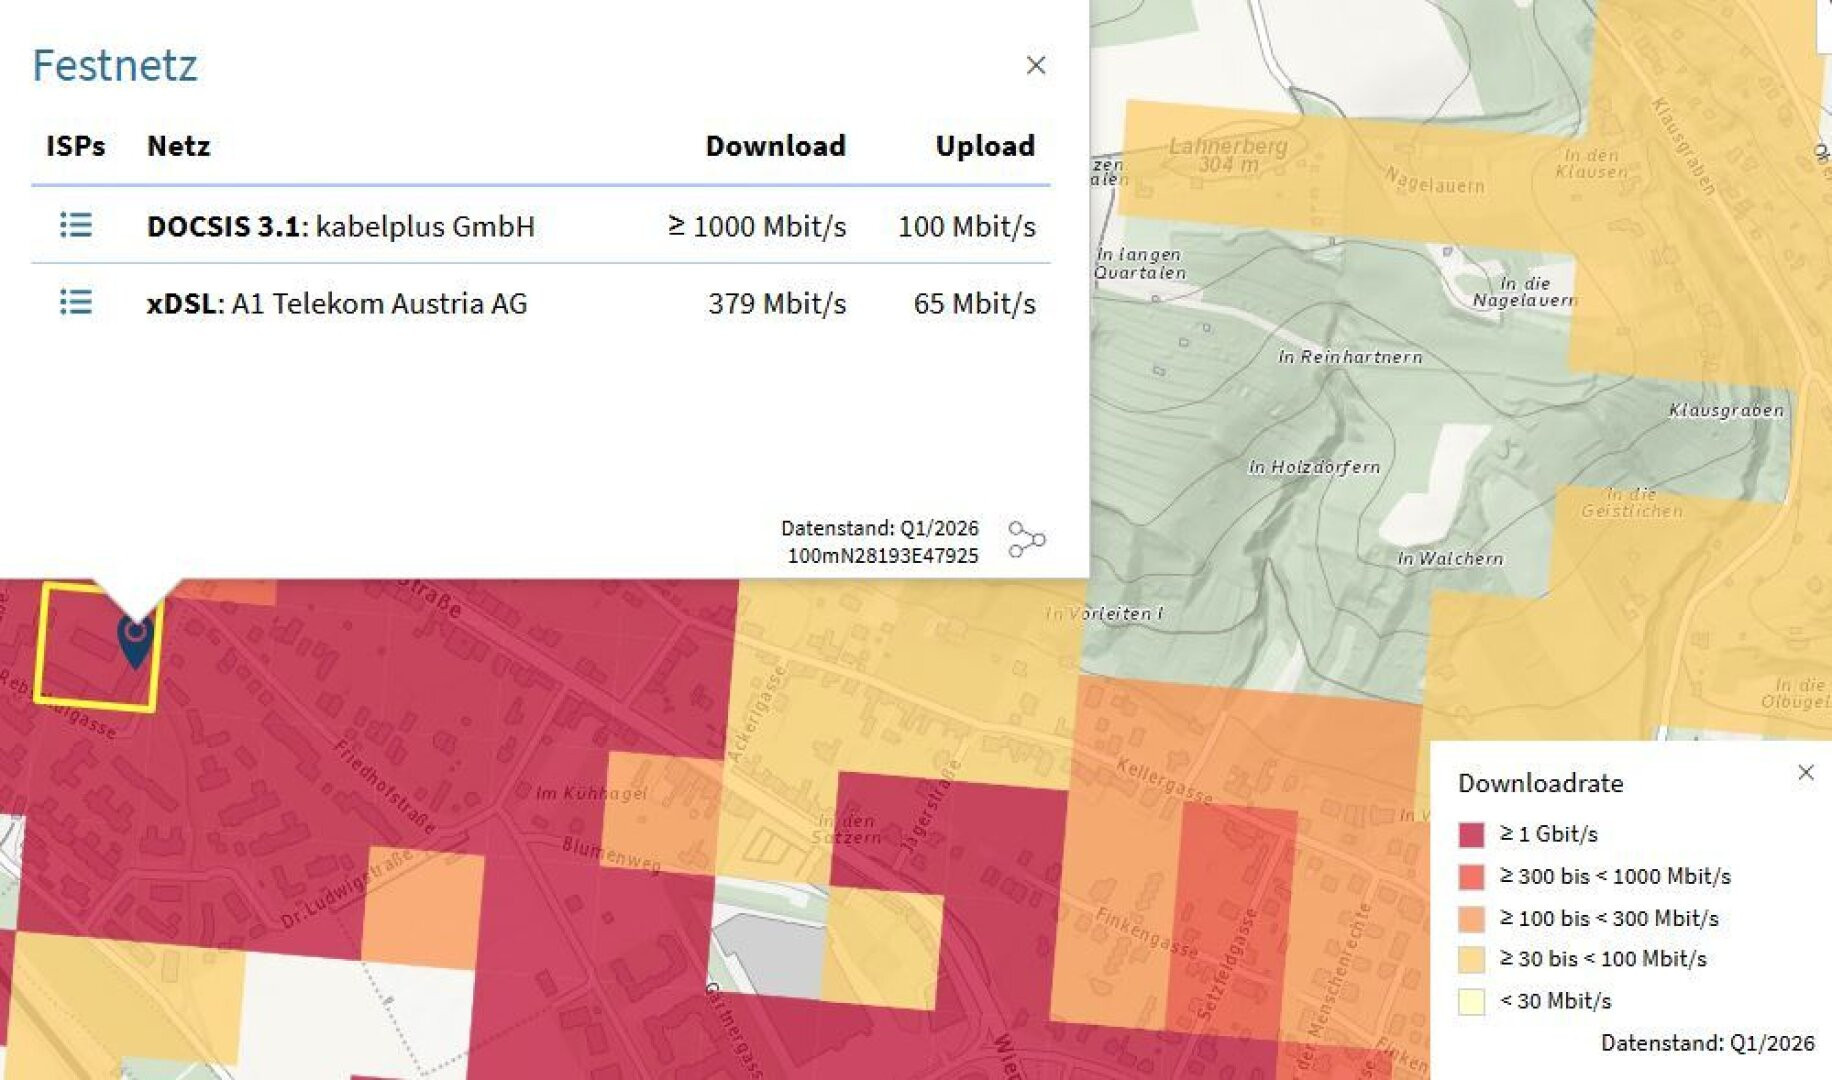Select the Download column header
Viewport: 1832px width, 1080px height.
point(775,146)
